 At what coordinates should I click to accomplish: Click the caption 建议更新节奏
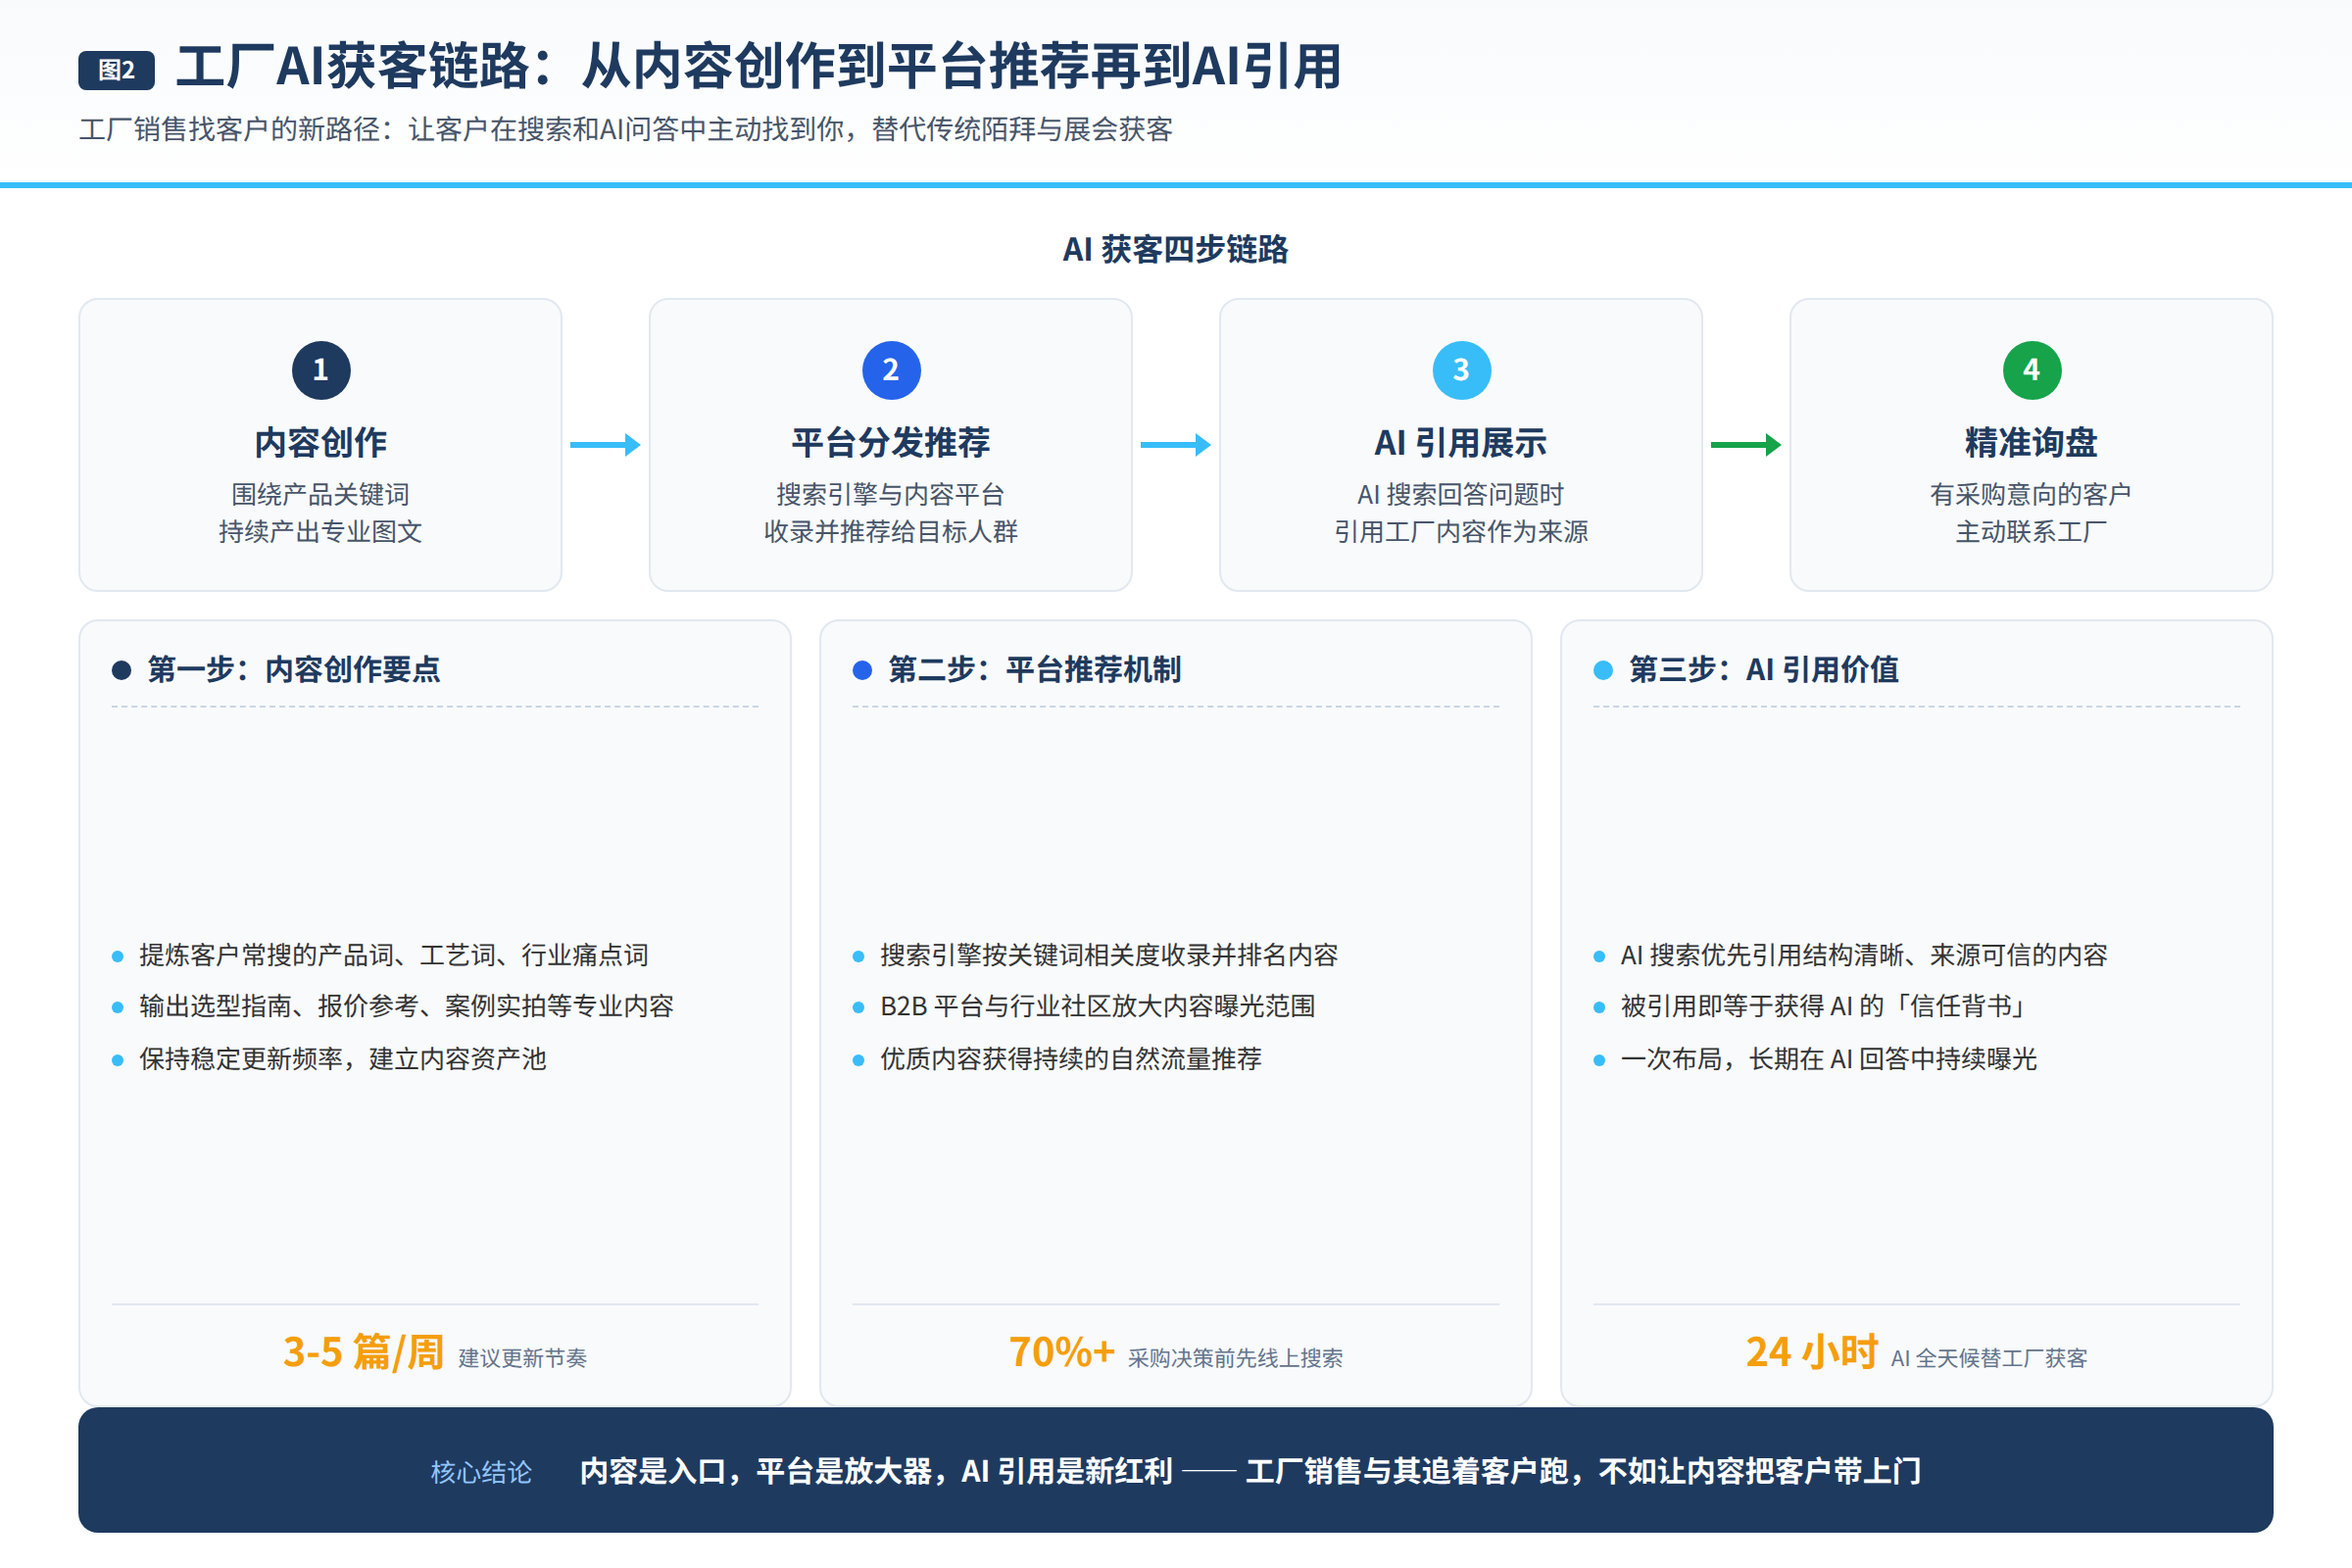(x=523, y=1358)
